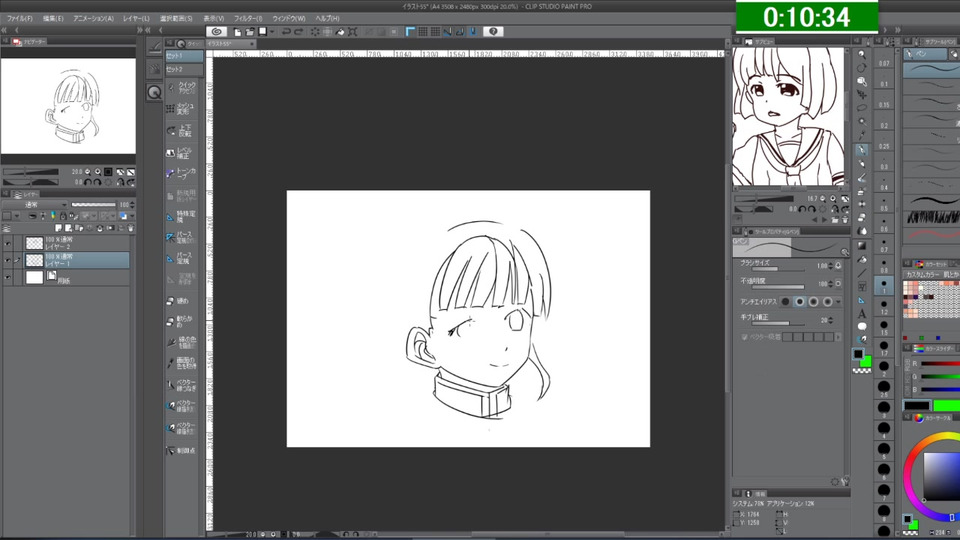
Task: Click the stabilization 20 spinner
Action: point(831,320)
